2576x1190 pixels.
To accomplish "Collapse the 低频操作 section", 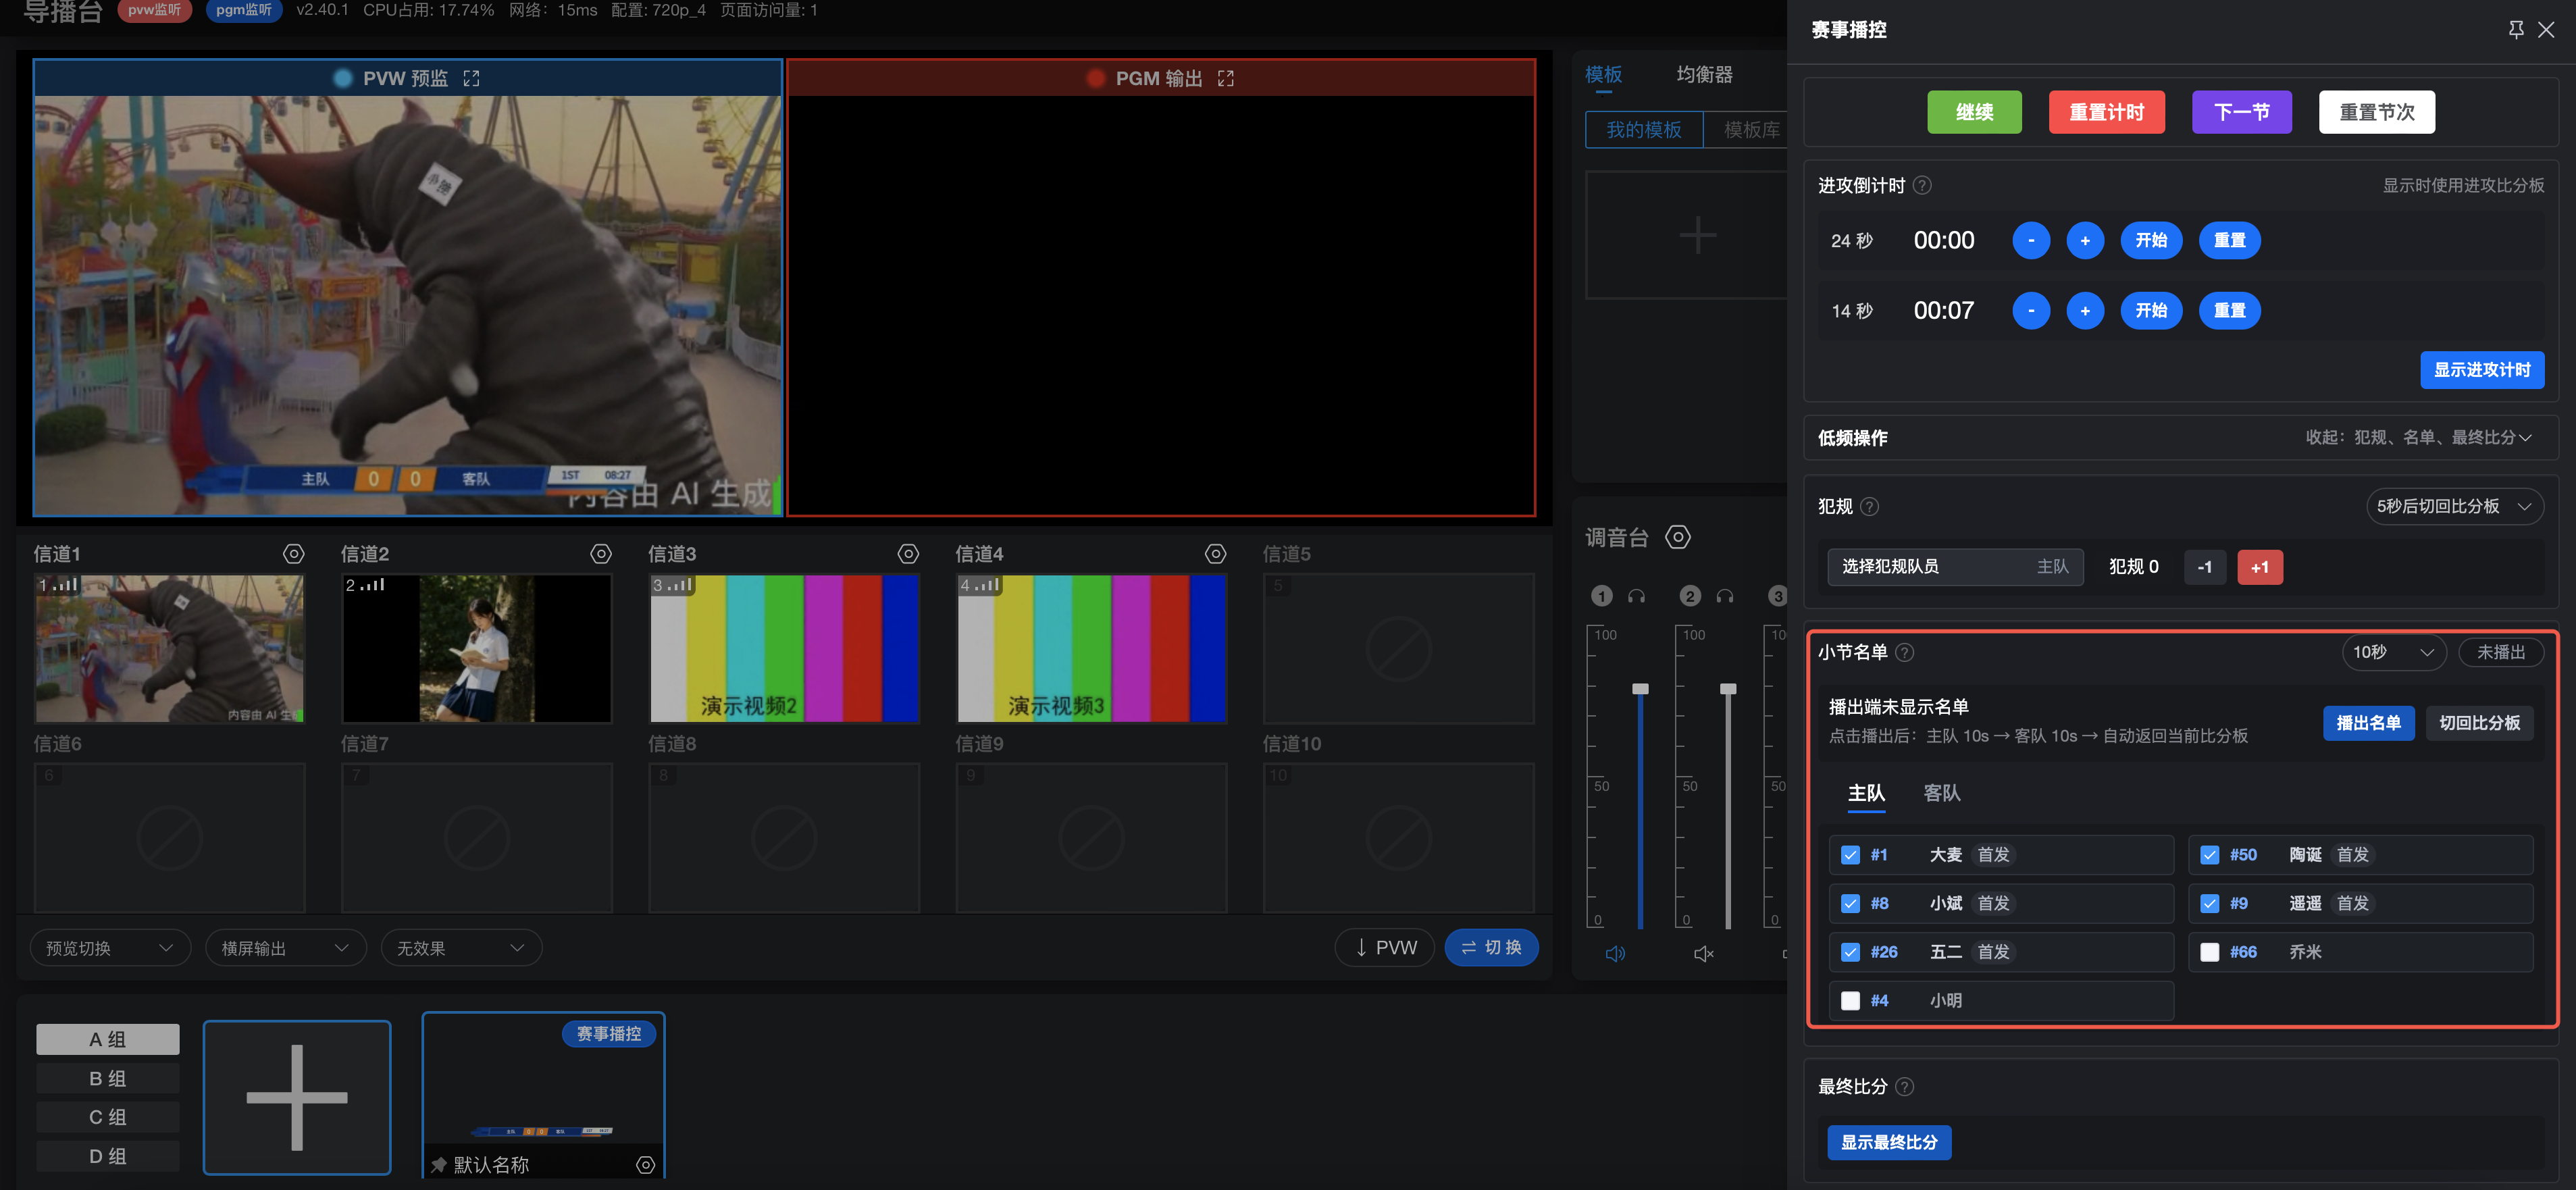I will coord(2418,438).
